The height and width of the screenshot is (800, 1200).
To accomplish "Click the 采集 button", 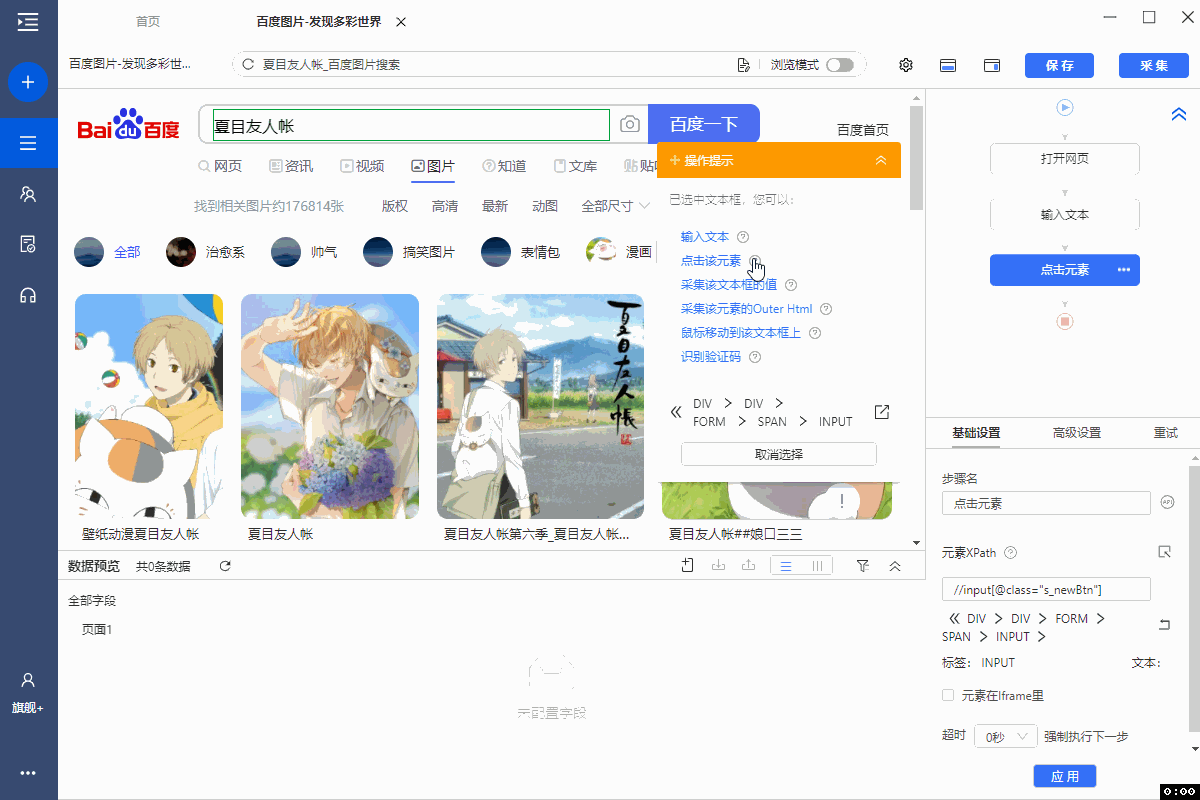I will click(x=1154, y=65).
